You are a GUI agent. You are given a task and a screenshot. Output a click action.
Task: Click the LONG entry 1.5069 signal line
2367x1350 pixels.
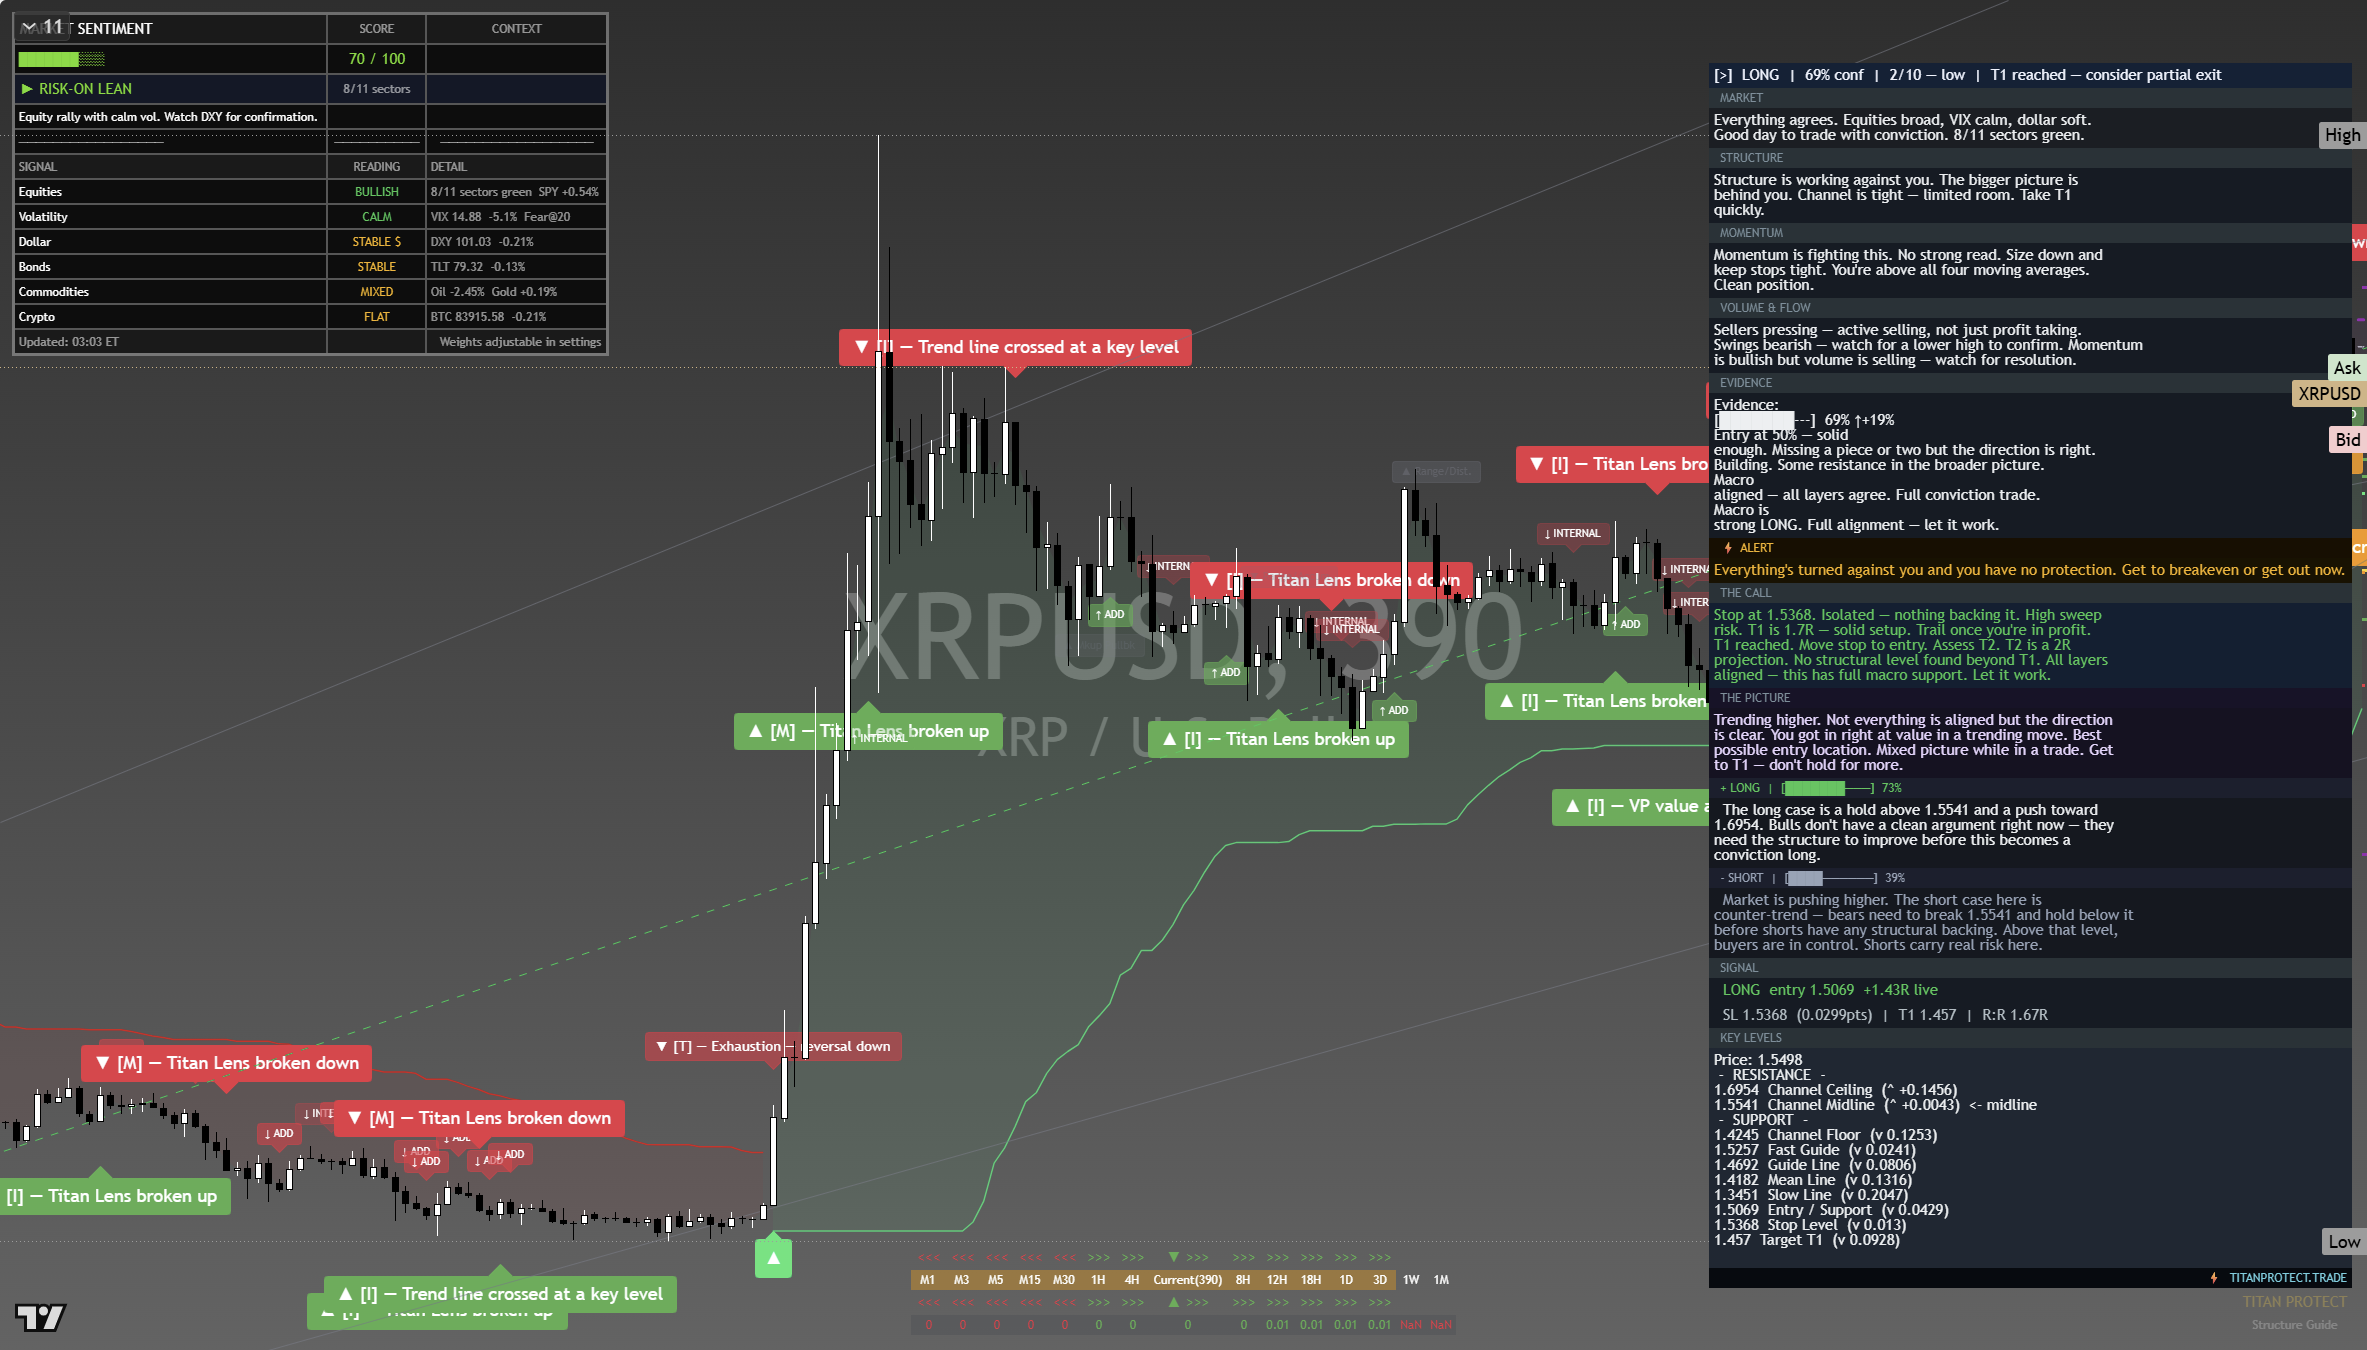1830,990
